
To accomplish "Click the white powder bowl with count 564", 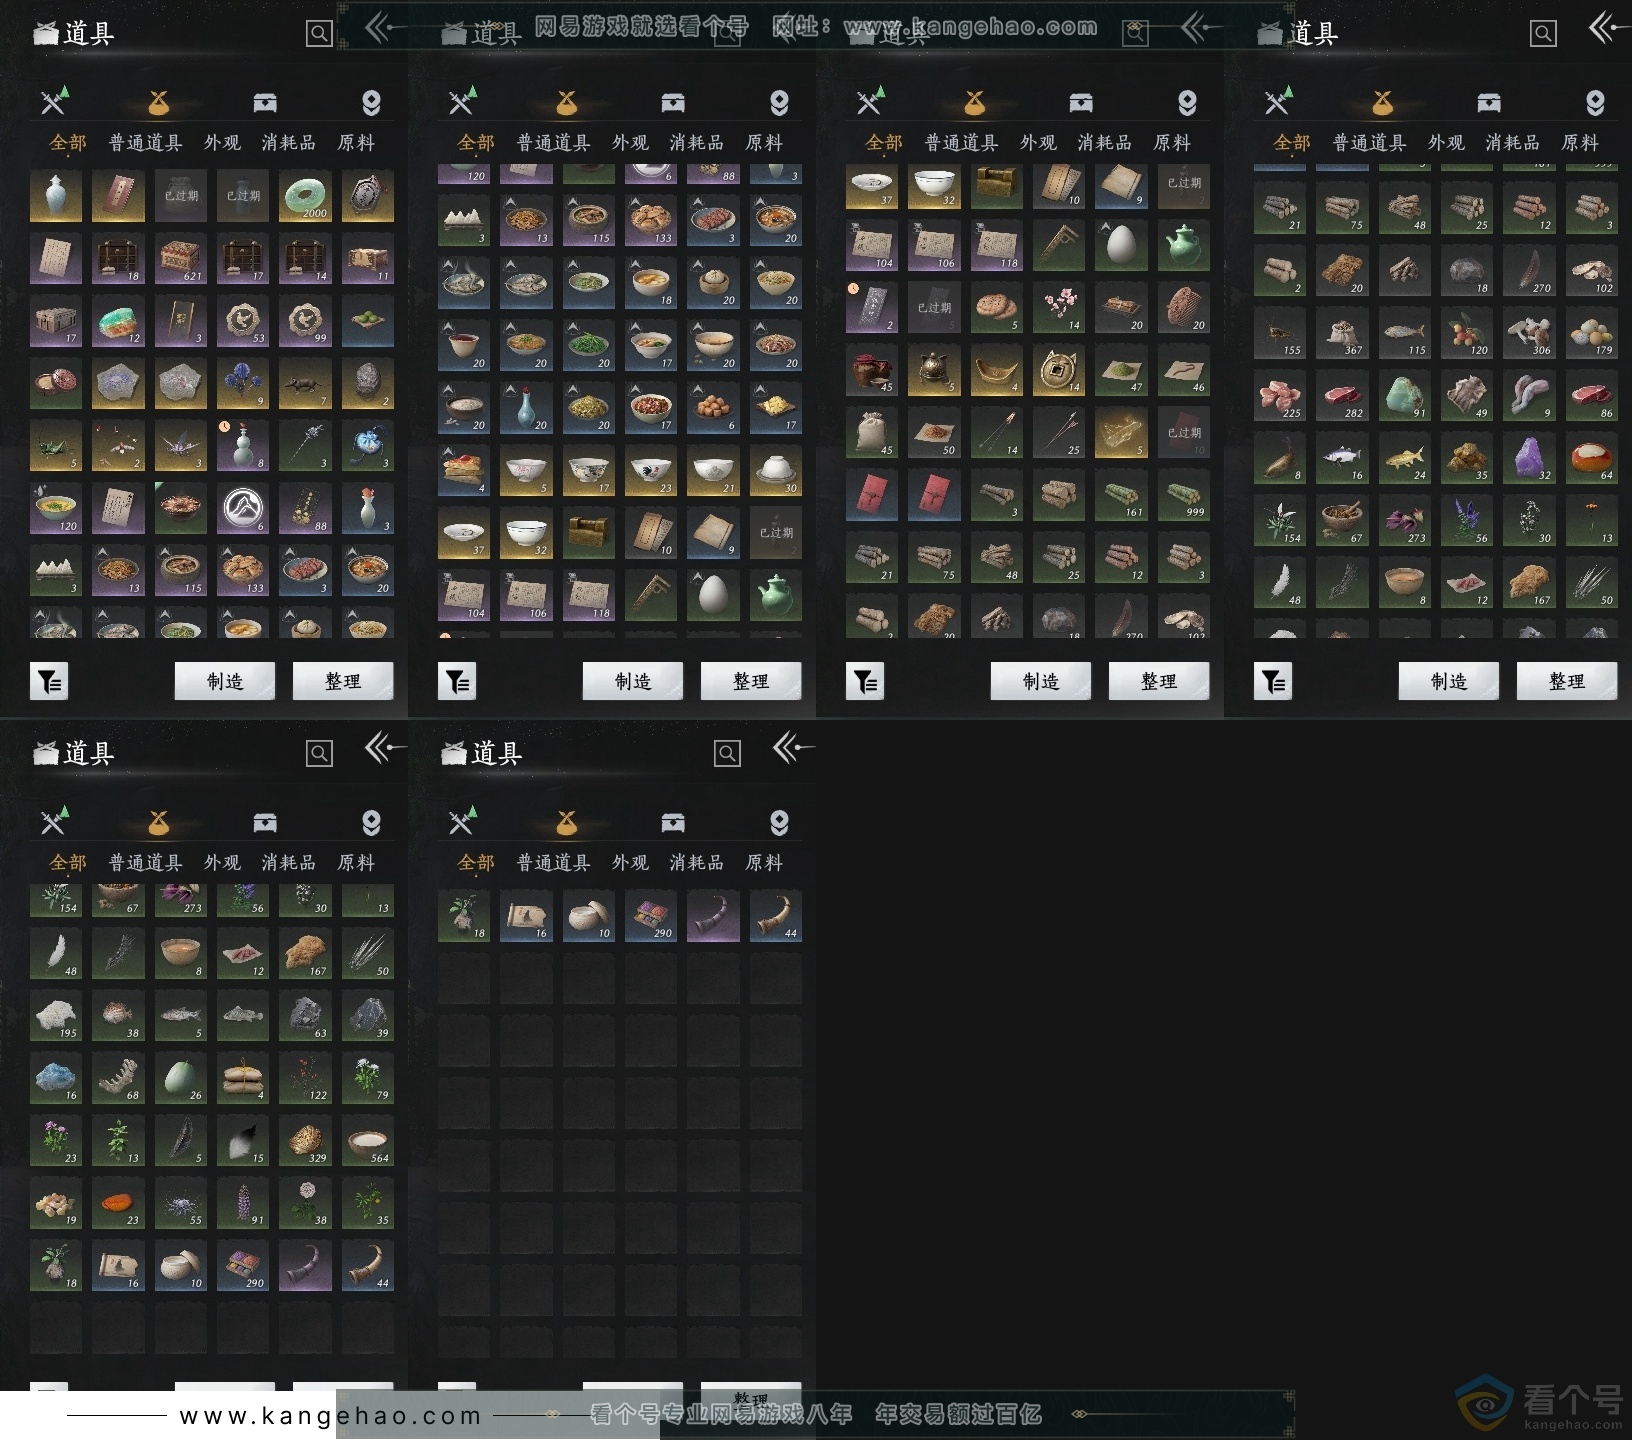I will 367,1141.
